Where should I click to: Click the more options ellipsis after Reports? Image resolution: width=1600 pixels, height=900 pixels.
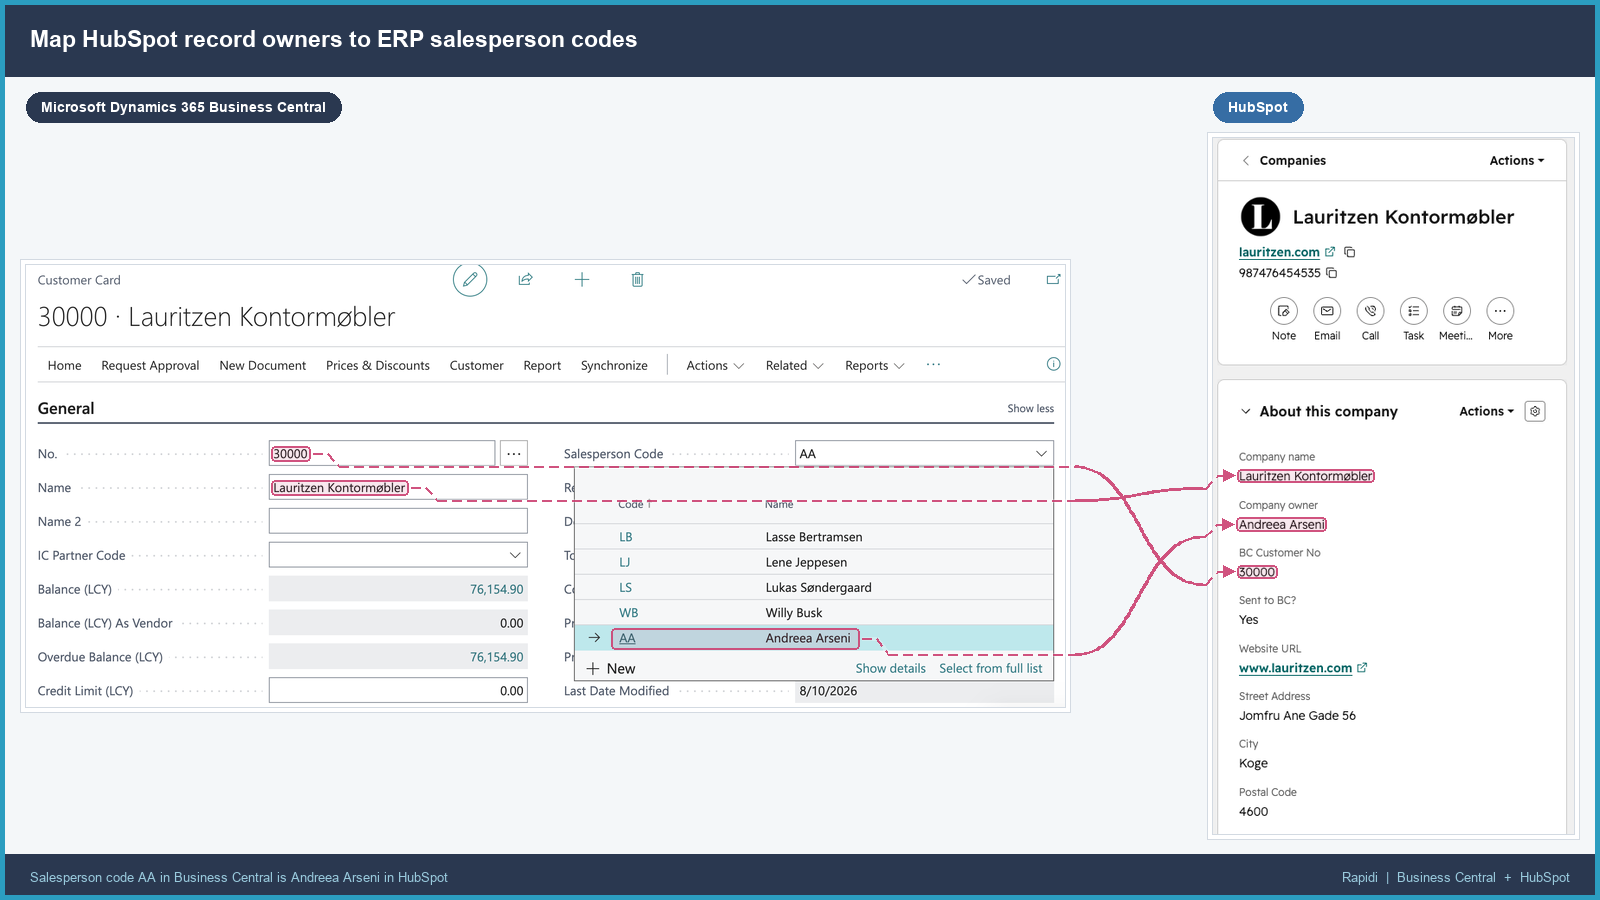[x=933, y=365]
